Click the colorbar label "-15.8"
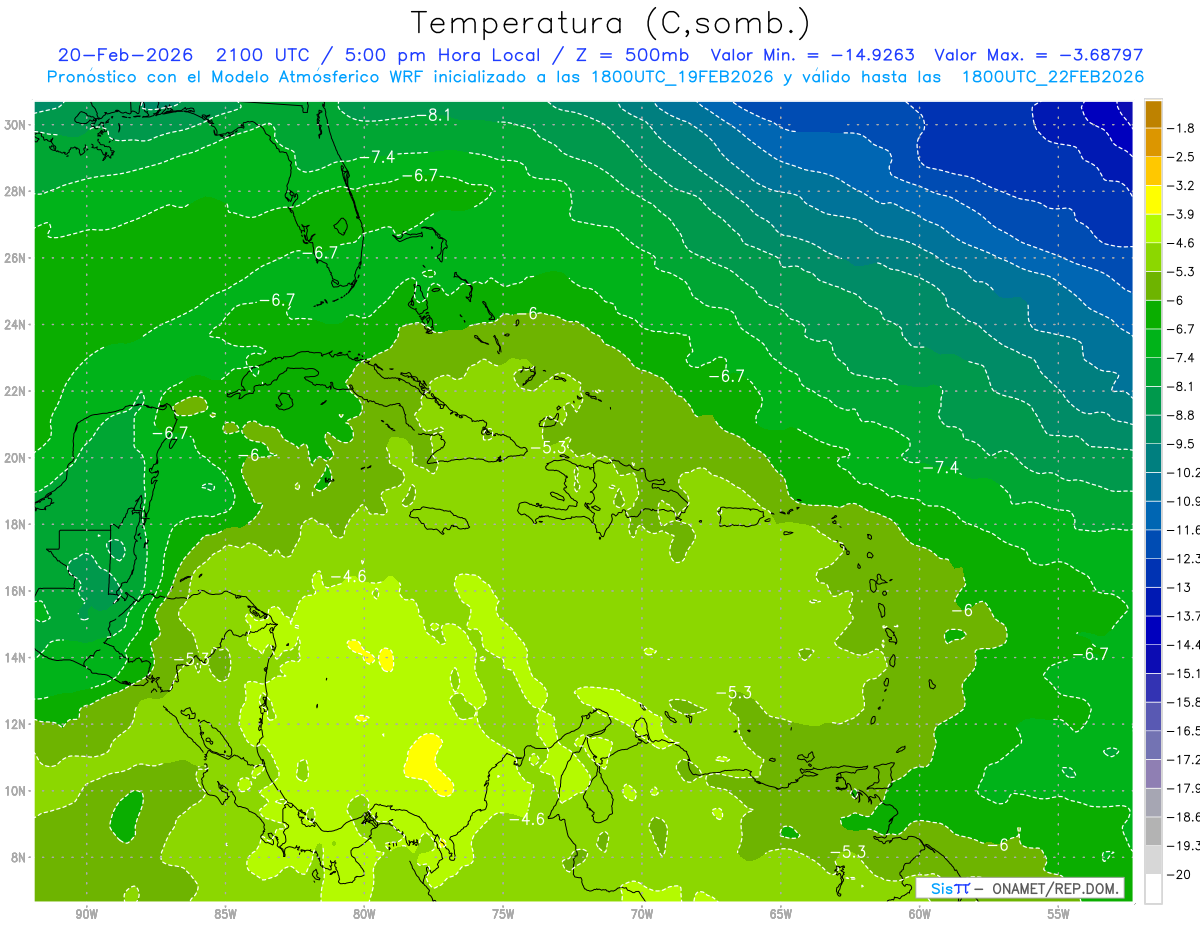The height and width of the screenshot is (927, 1200). [x=1184, y=702]
